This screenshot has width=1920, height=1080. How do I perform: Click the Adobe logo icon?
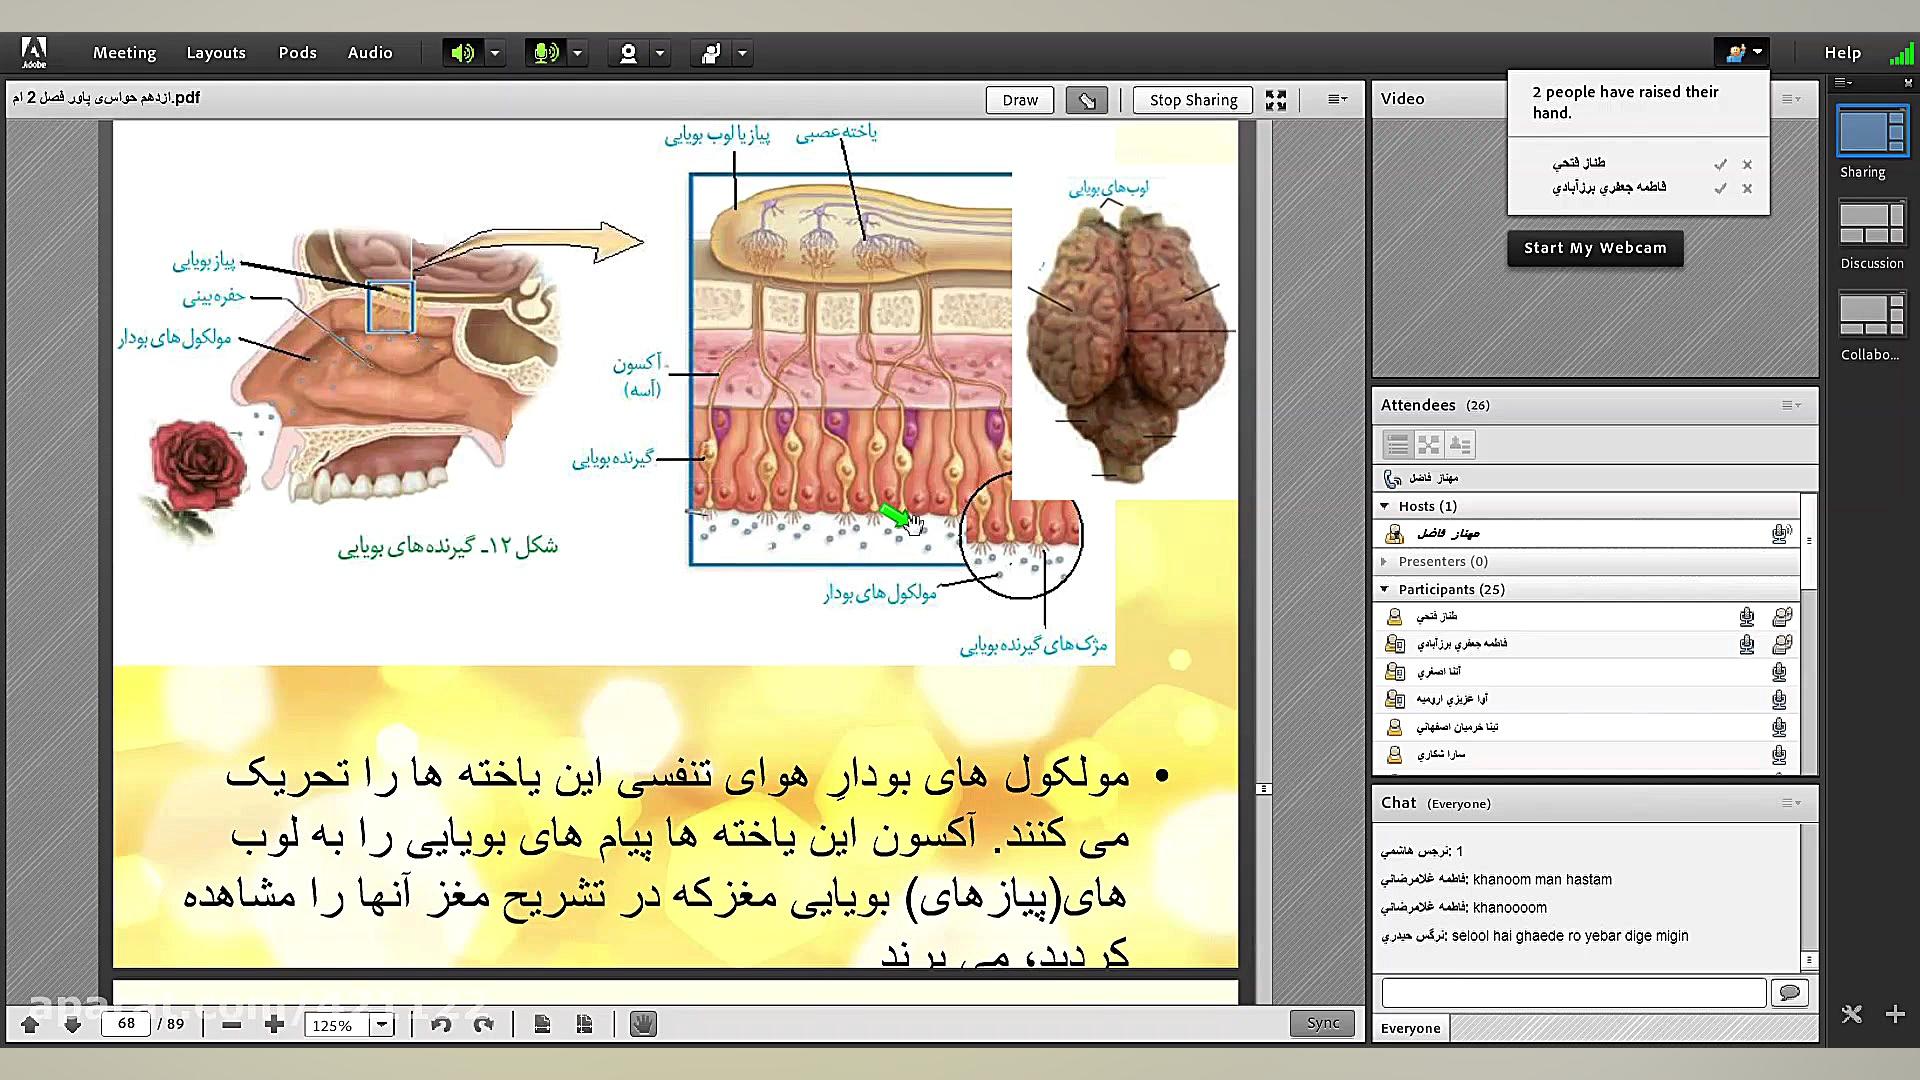click(x=34, y=52)
